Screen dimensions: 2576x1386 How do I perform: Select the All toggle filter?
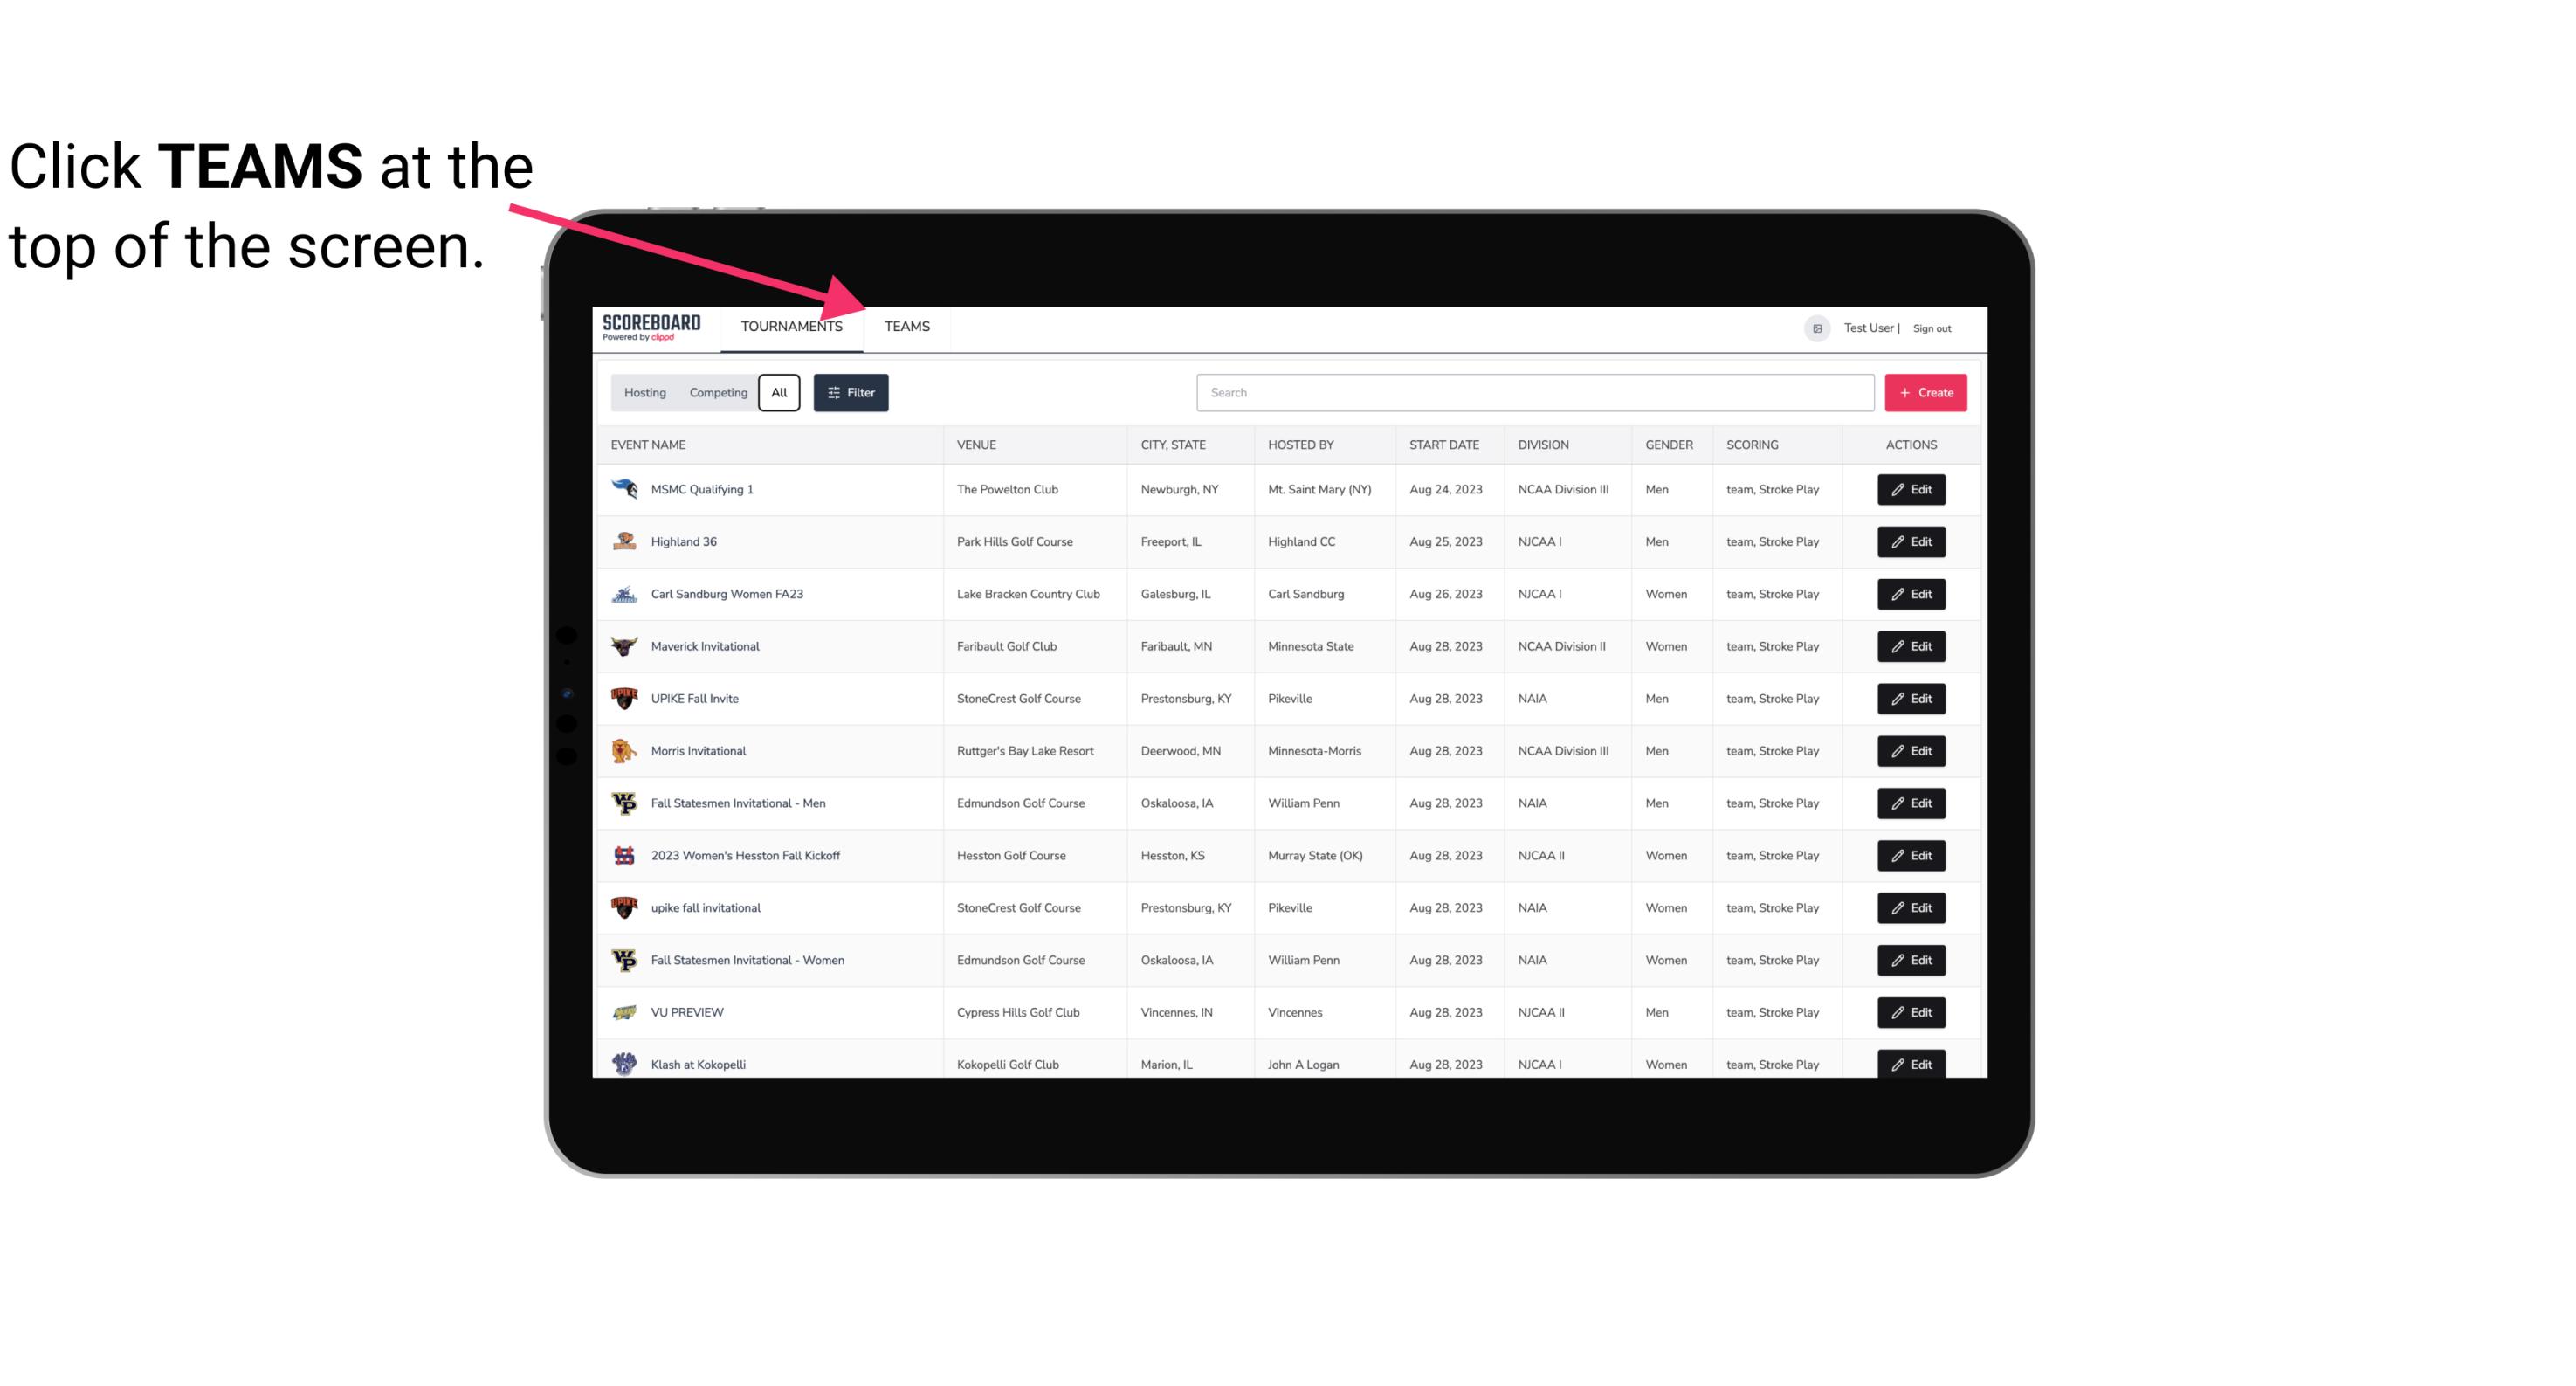tap(778, 393)
